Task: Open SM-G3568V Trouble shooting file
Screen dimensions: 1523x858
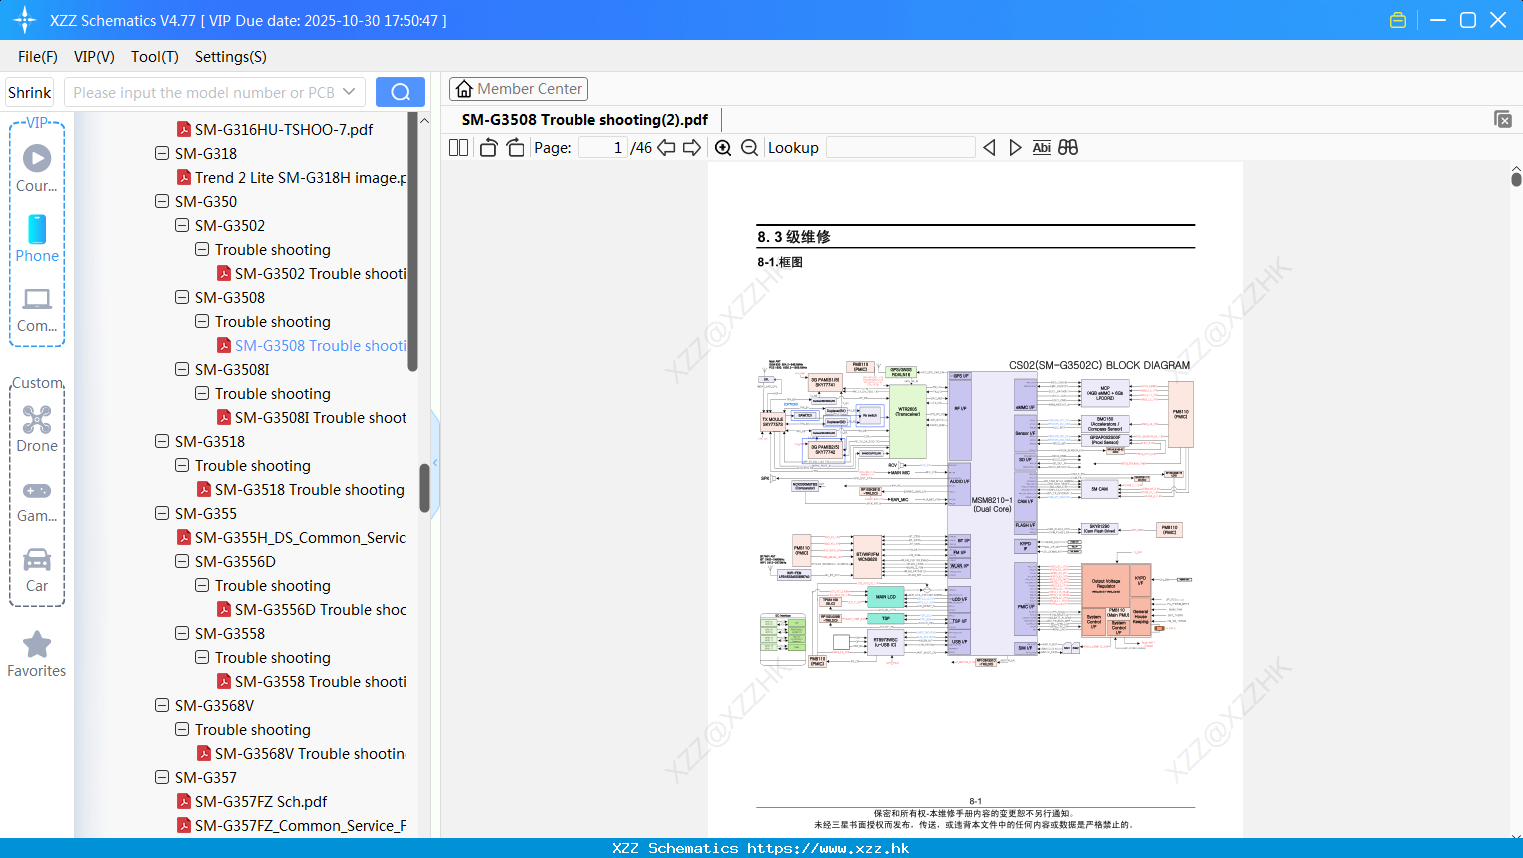Action: (x=301, y=753)
